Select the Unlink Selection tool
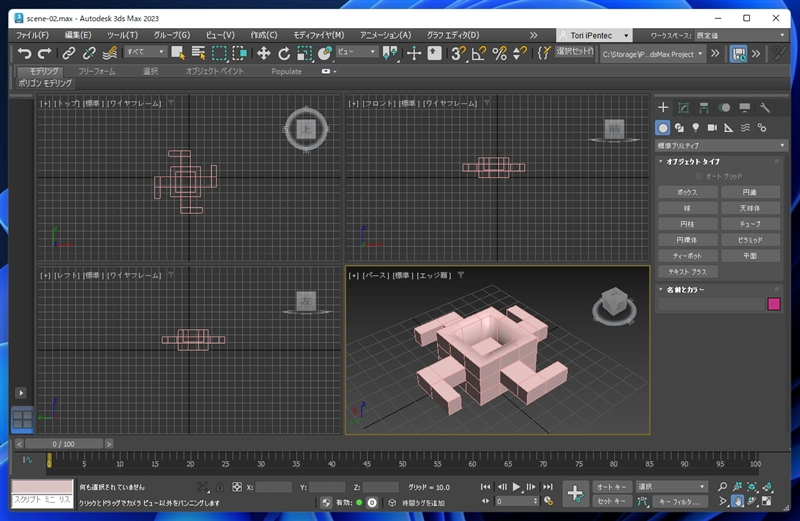Image resolution: width=800 pixels, height=521 pixels. 89,53
